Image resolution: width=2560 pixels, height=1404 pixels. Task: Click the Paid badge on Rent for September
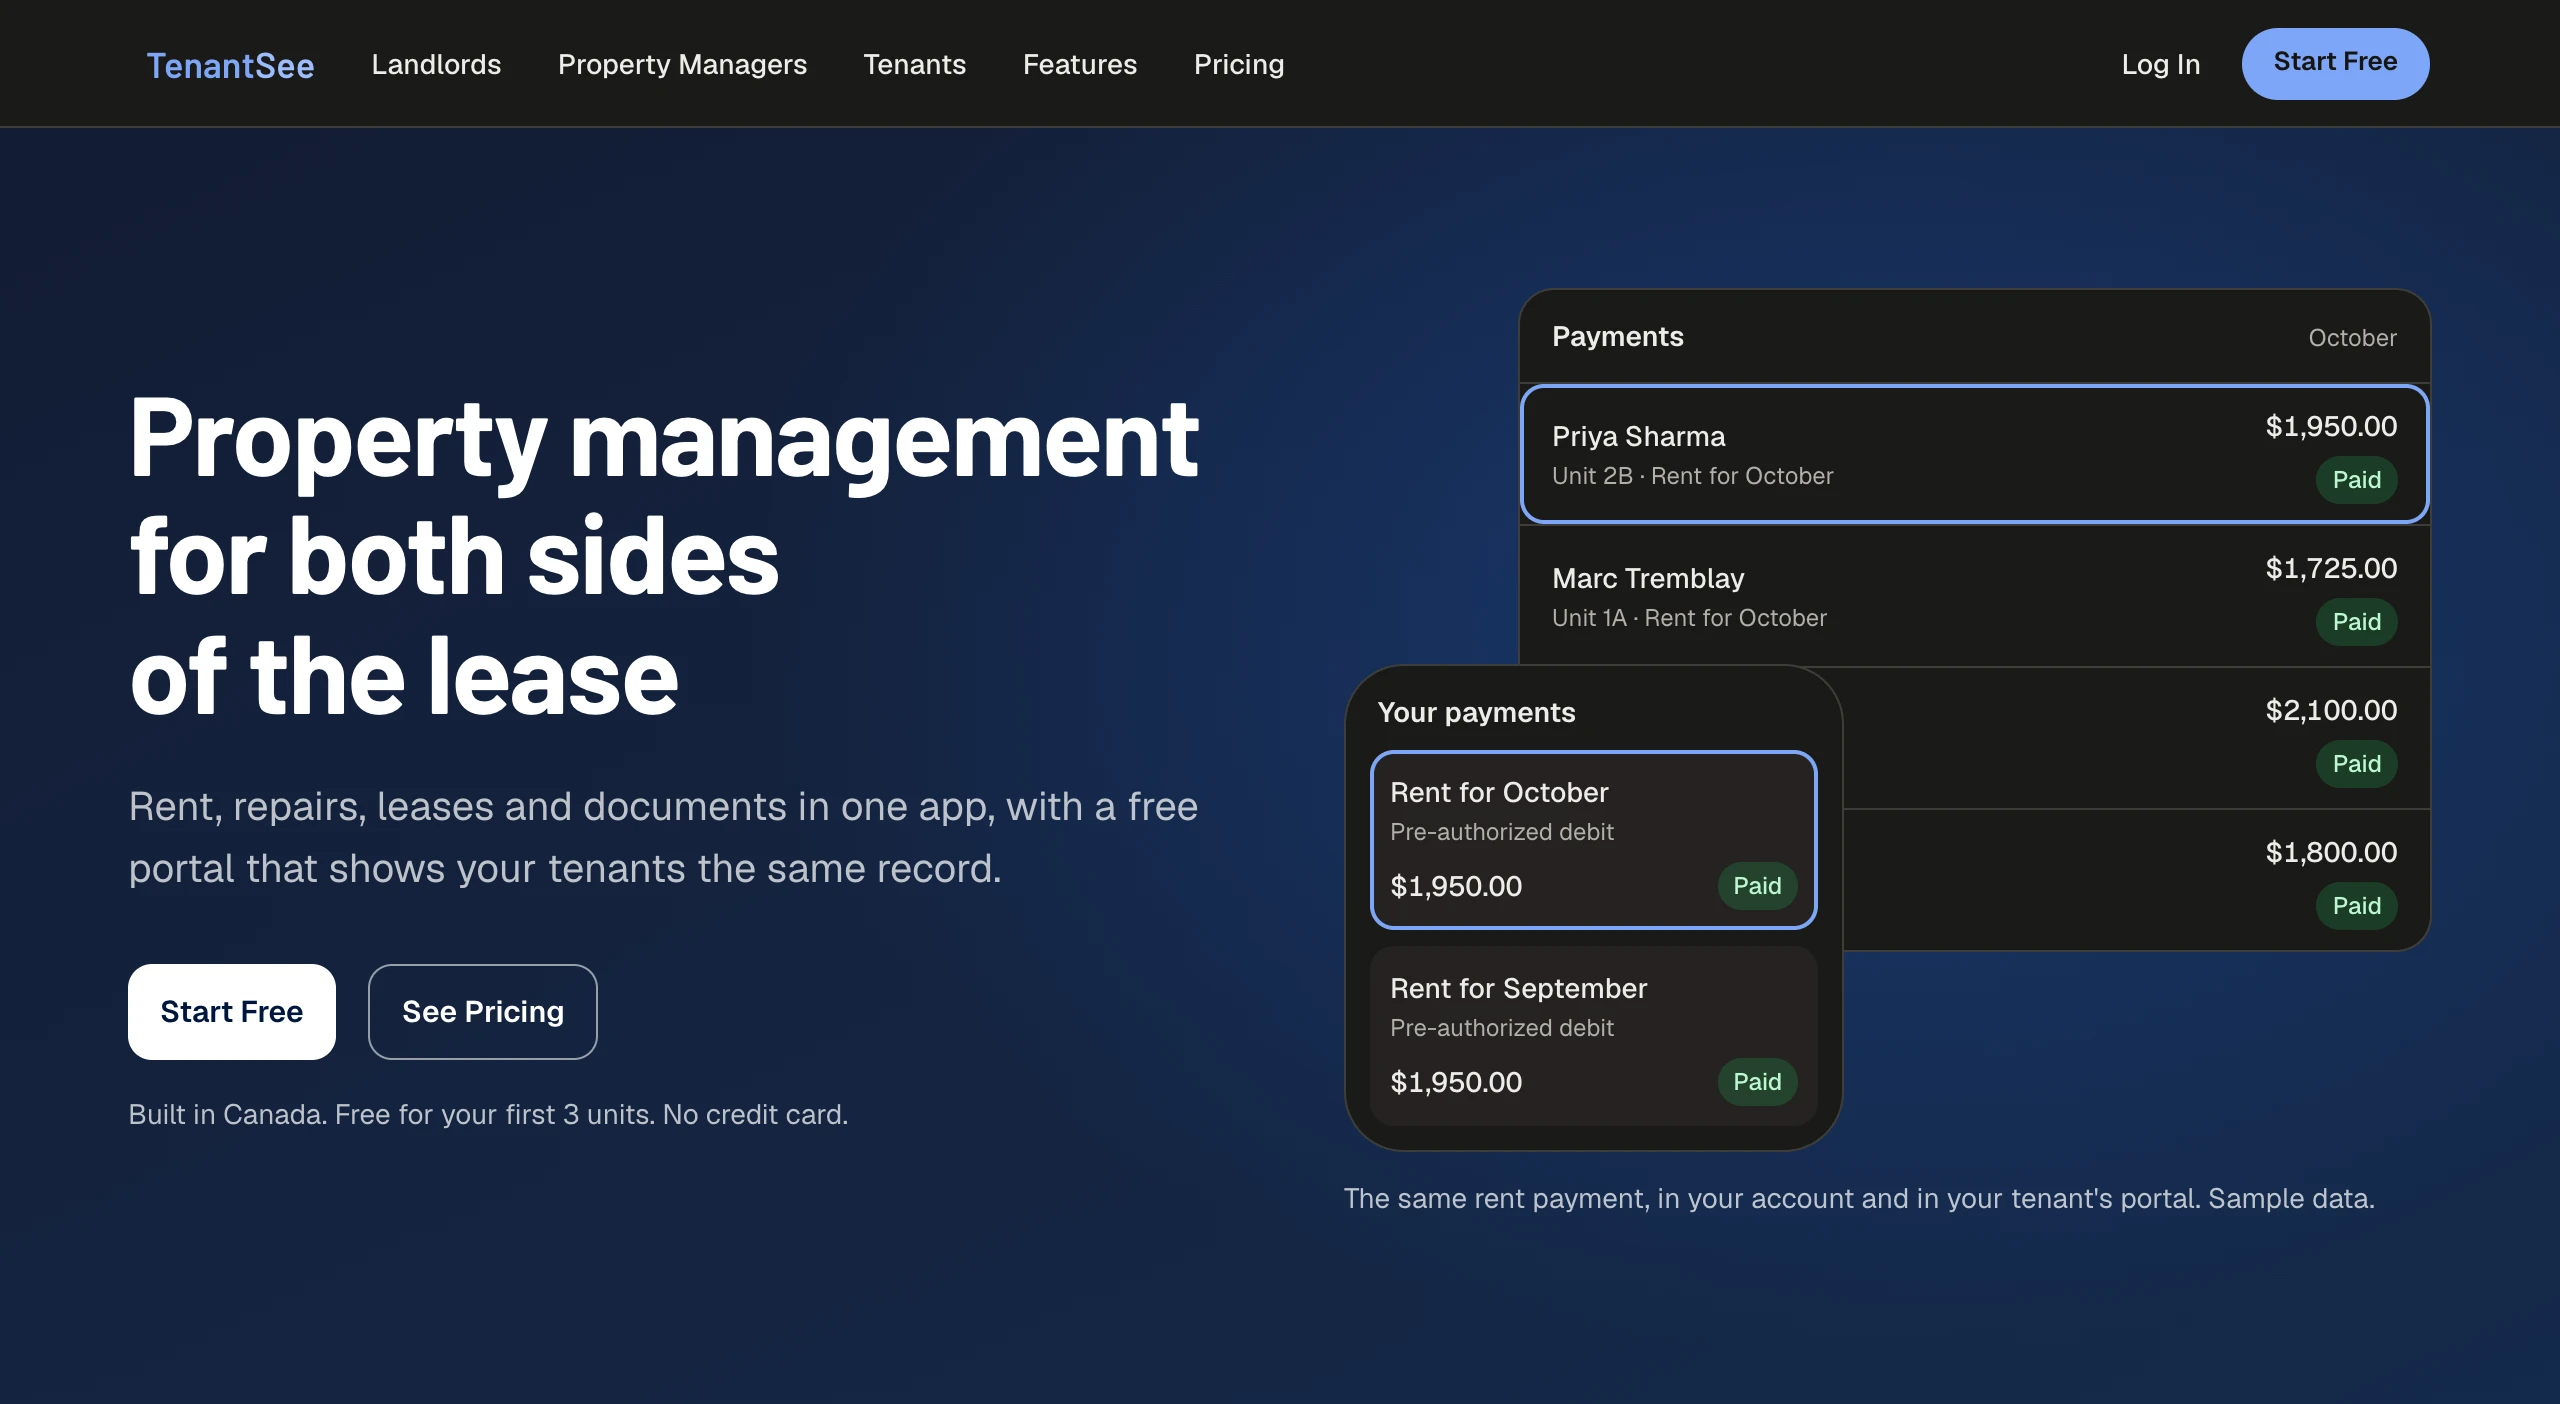click(1757, 1082)
